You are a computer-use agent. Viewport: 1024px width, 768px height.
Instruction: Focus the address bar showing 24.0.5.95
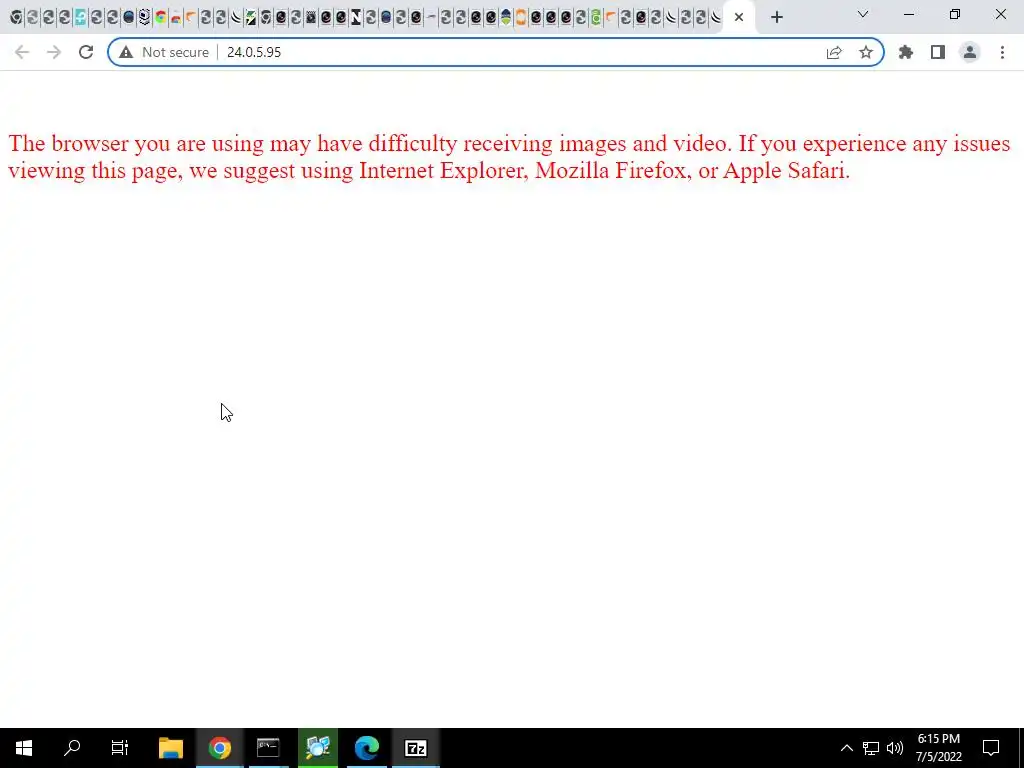496,52
